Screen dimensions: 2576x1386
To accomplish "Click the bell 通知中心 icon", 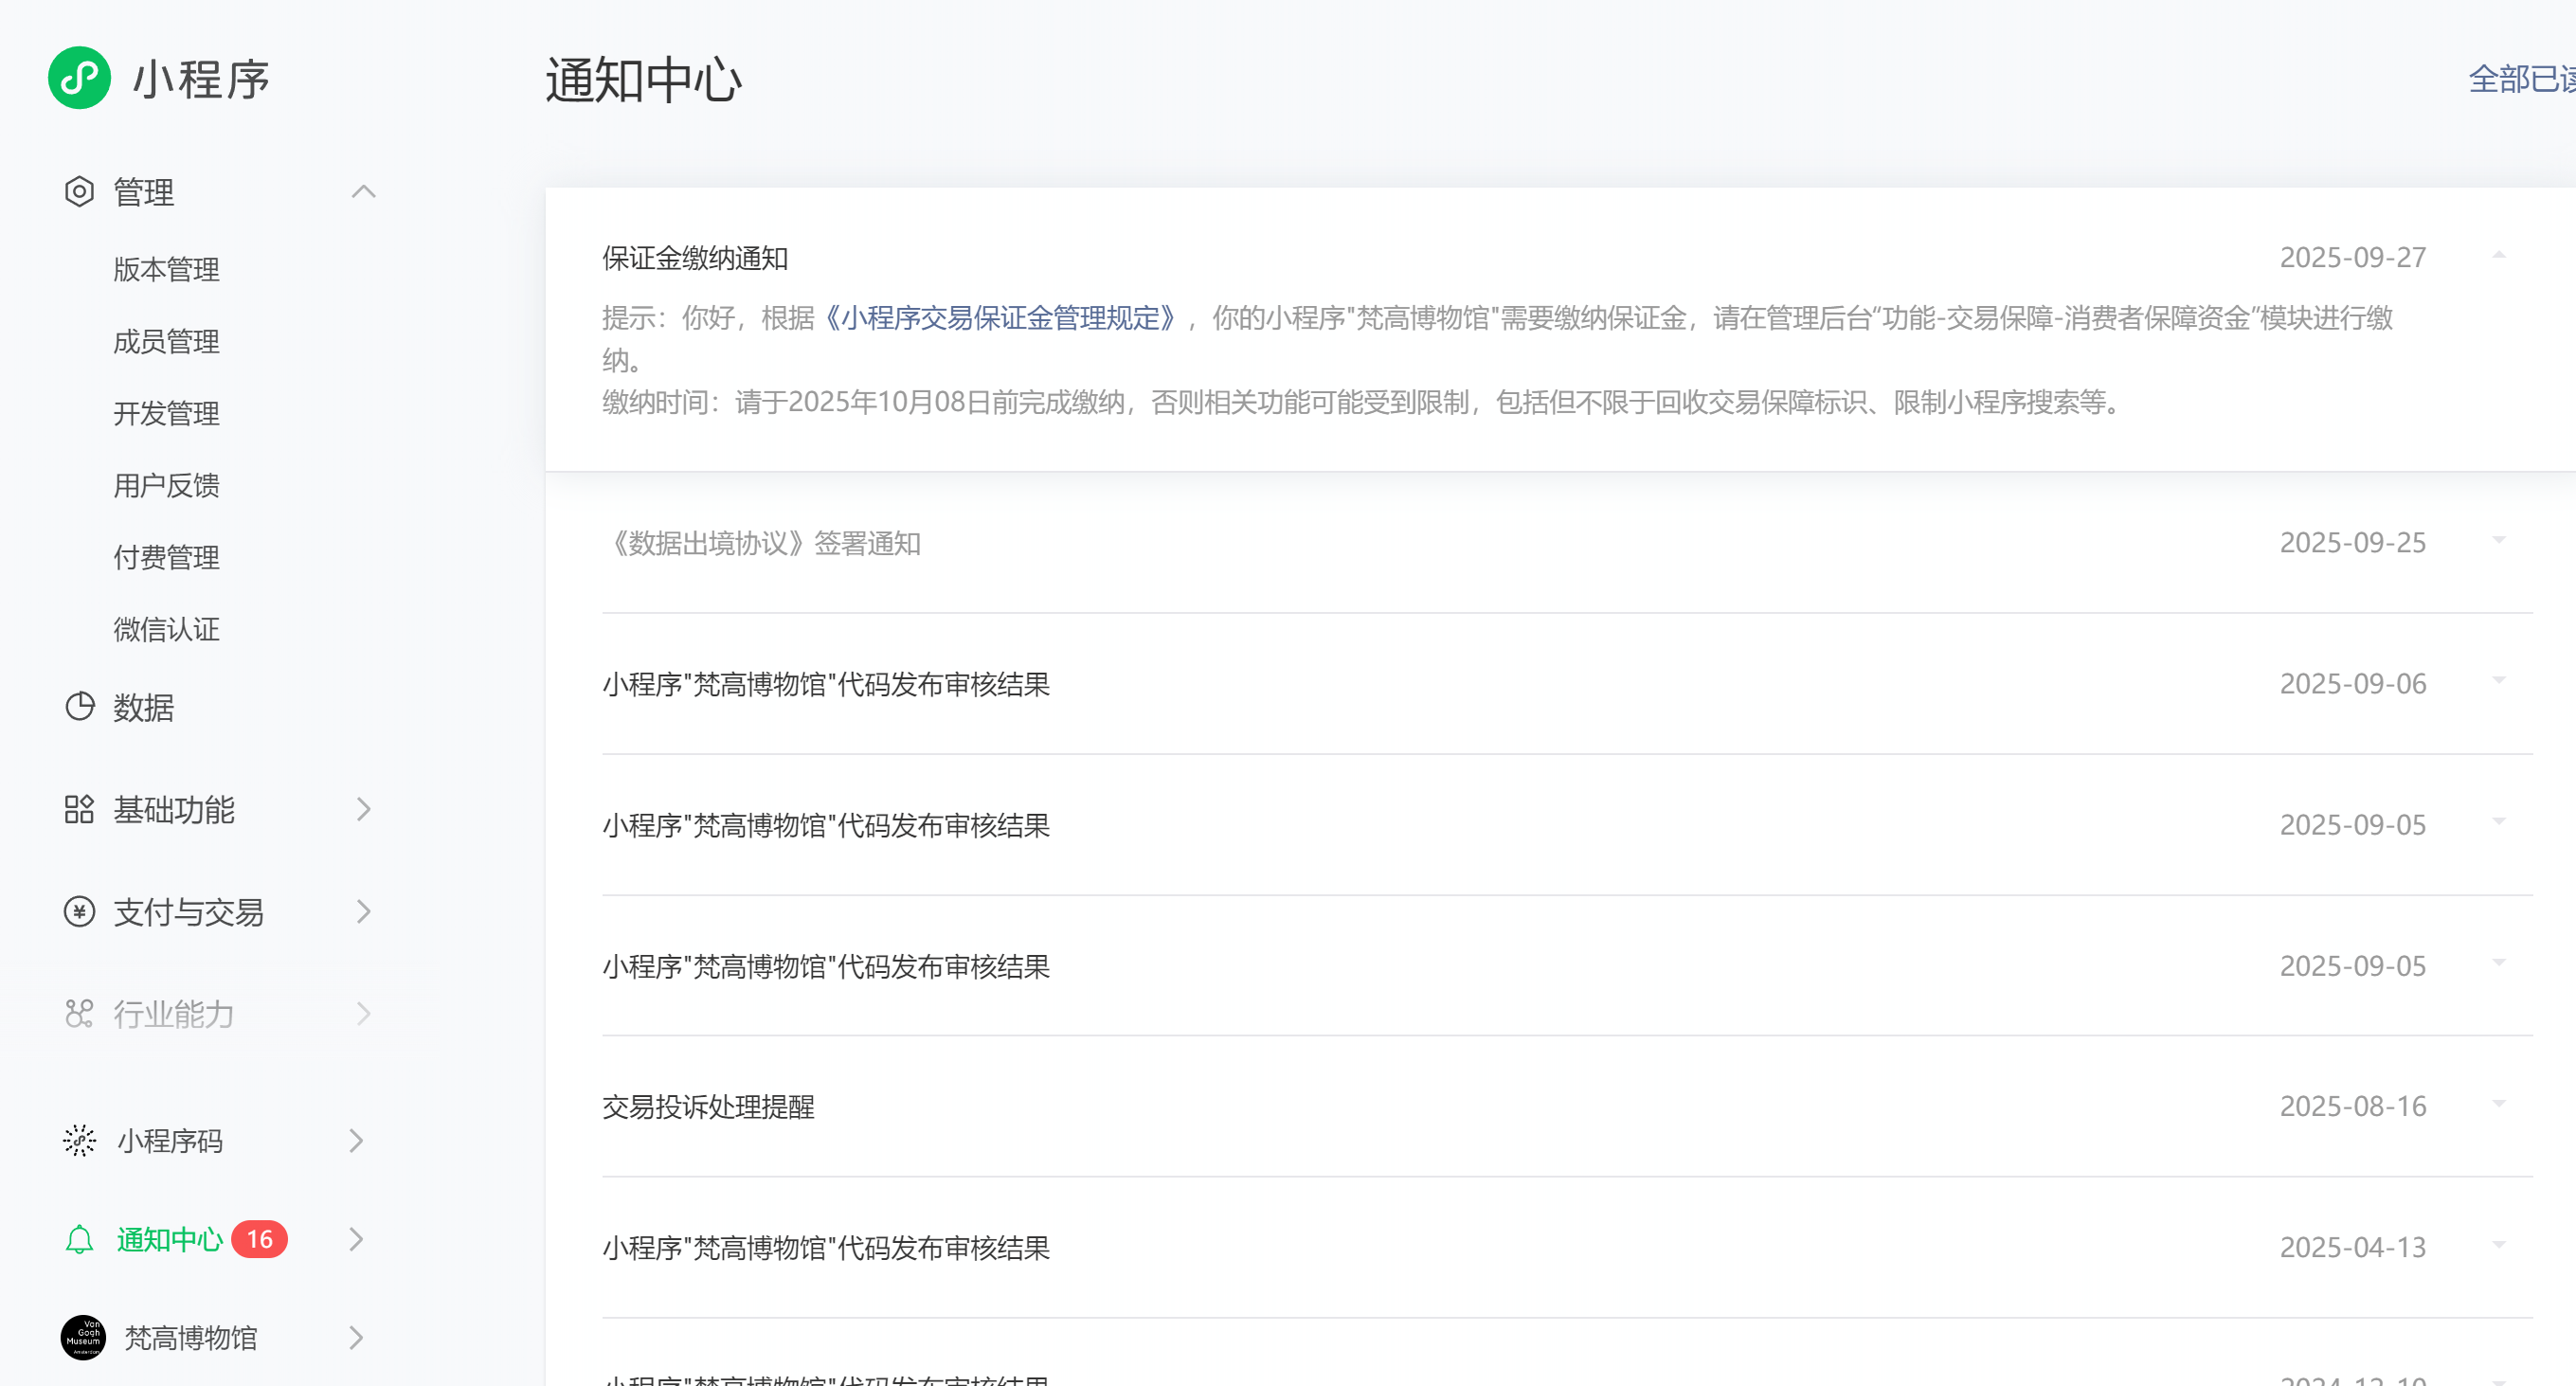I will point(79,1240).
